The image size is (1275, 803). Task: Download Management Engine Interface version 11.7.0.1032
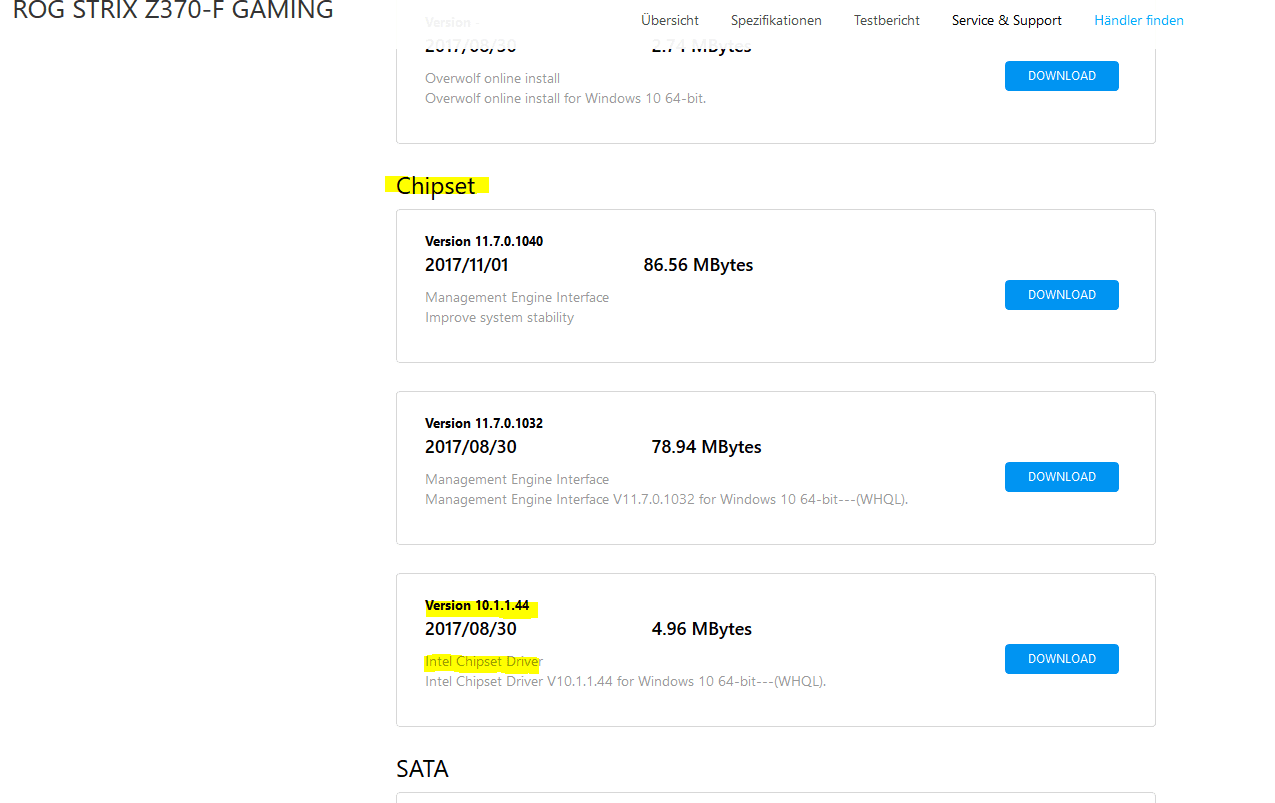coord(1062,477)
